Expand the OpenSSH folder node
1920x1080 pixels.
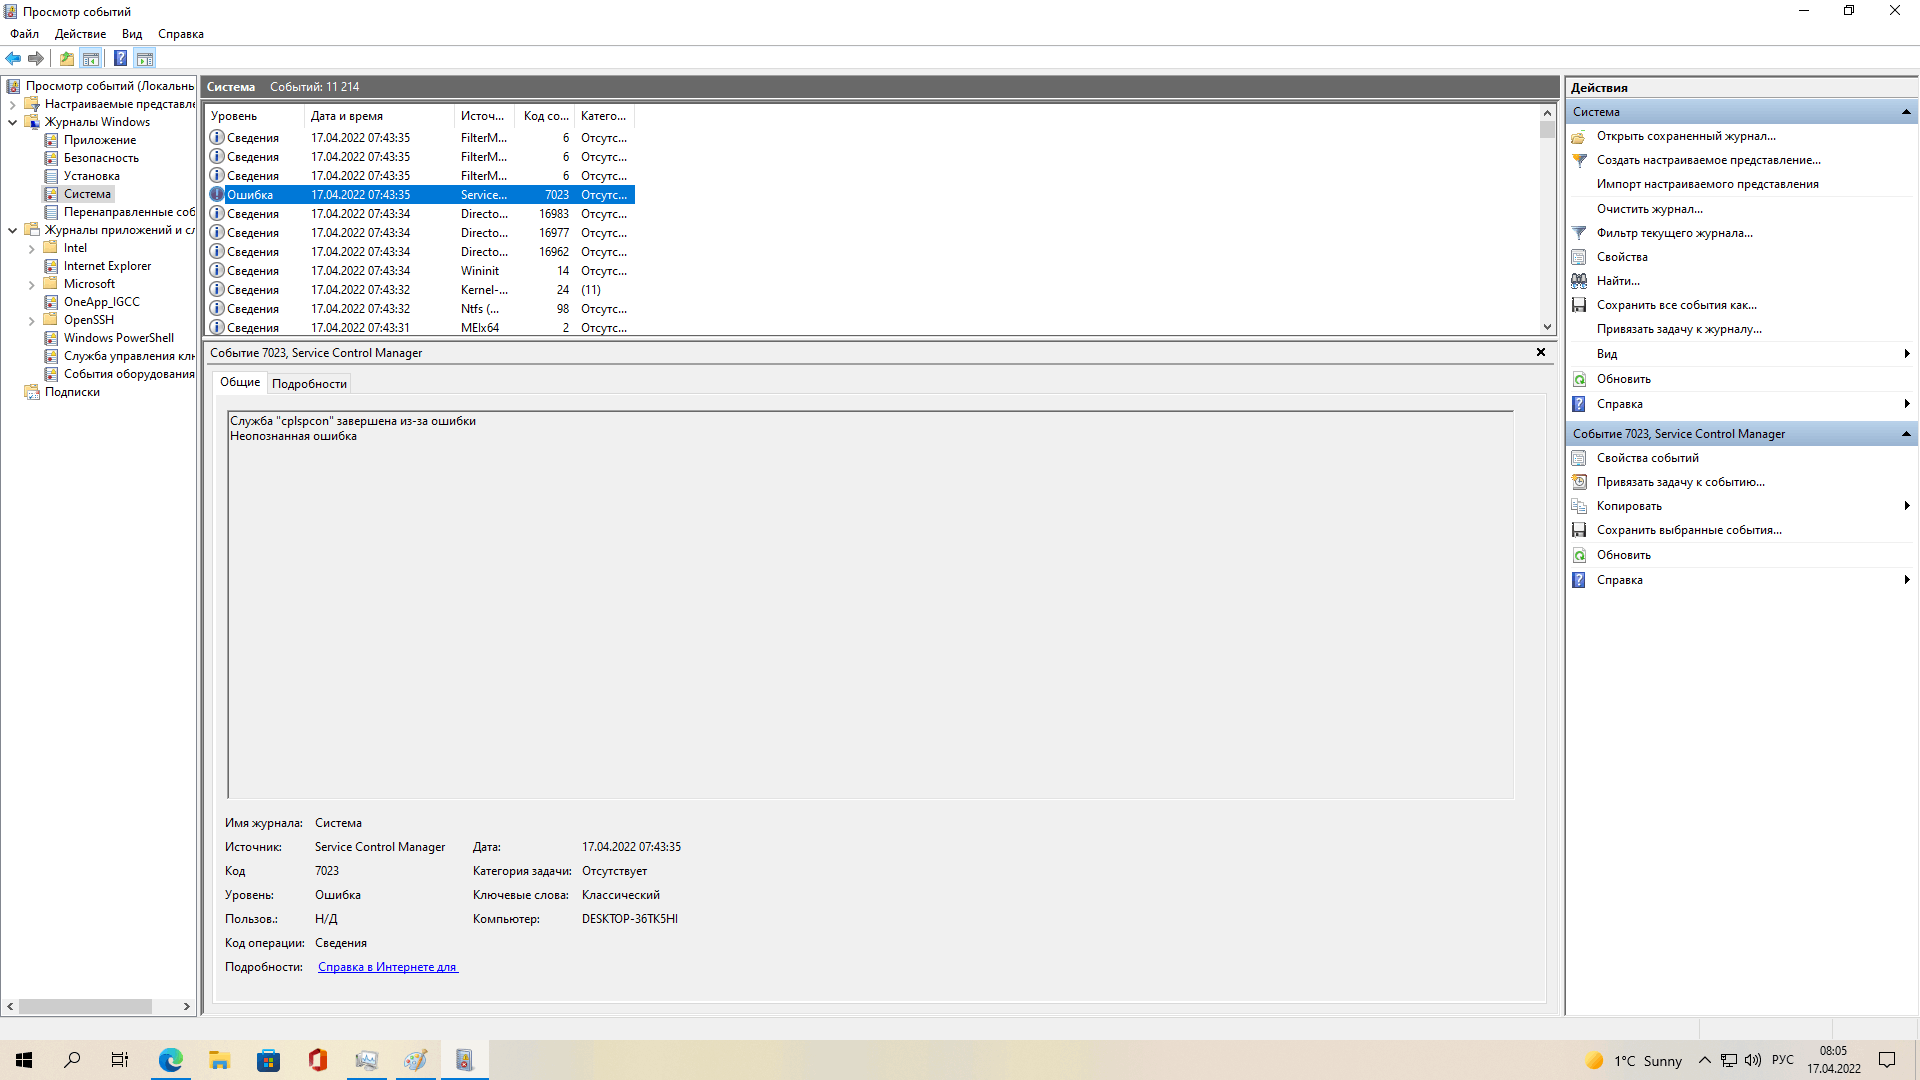click(x=31, y=321)
